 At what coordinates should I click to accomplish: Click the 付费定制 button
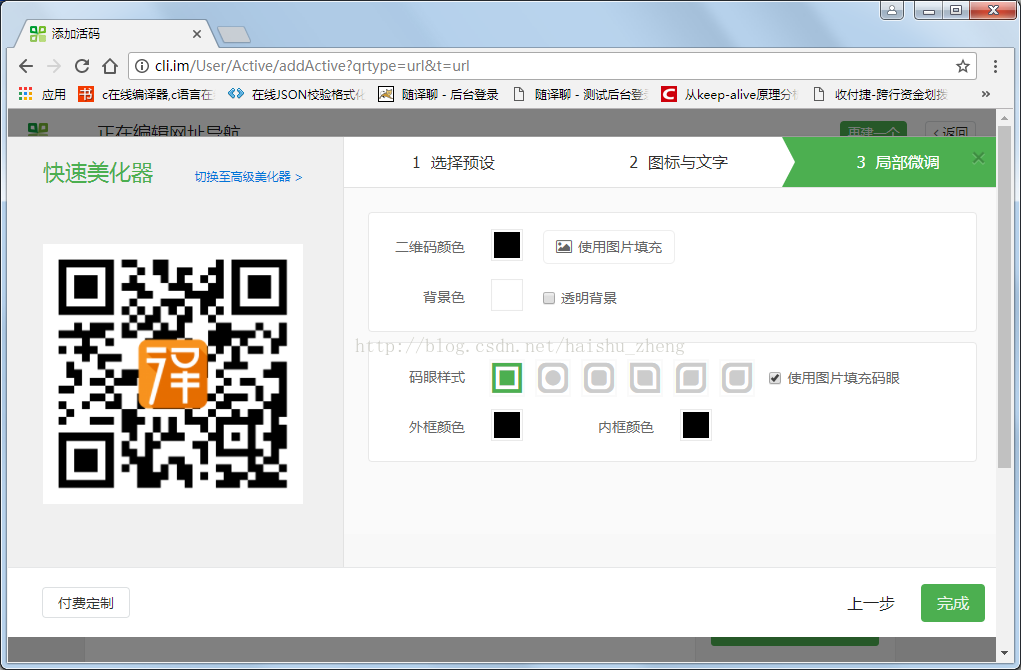pyautogui.click(x=86, y=603)
